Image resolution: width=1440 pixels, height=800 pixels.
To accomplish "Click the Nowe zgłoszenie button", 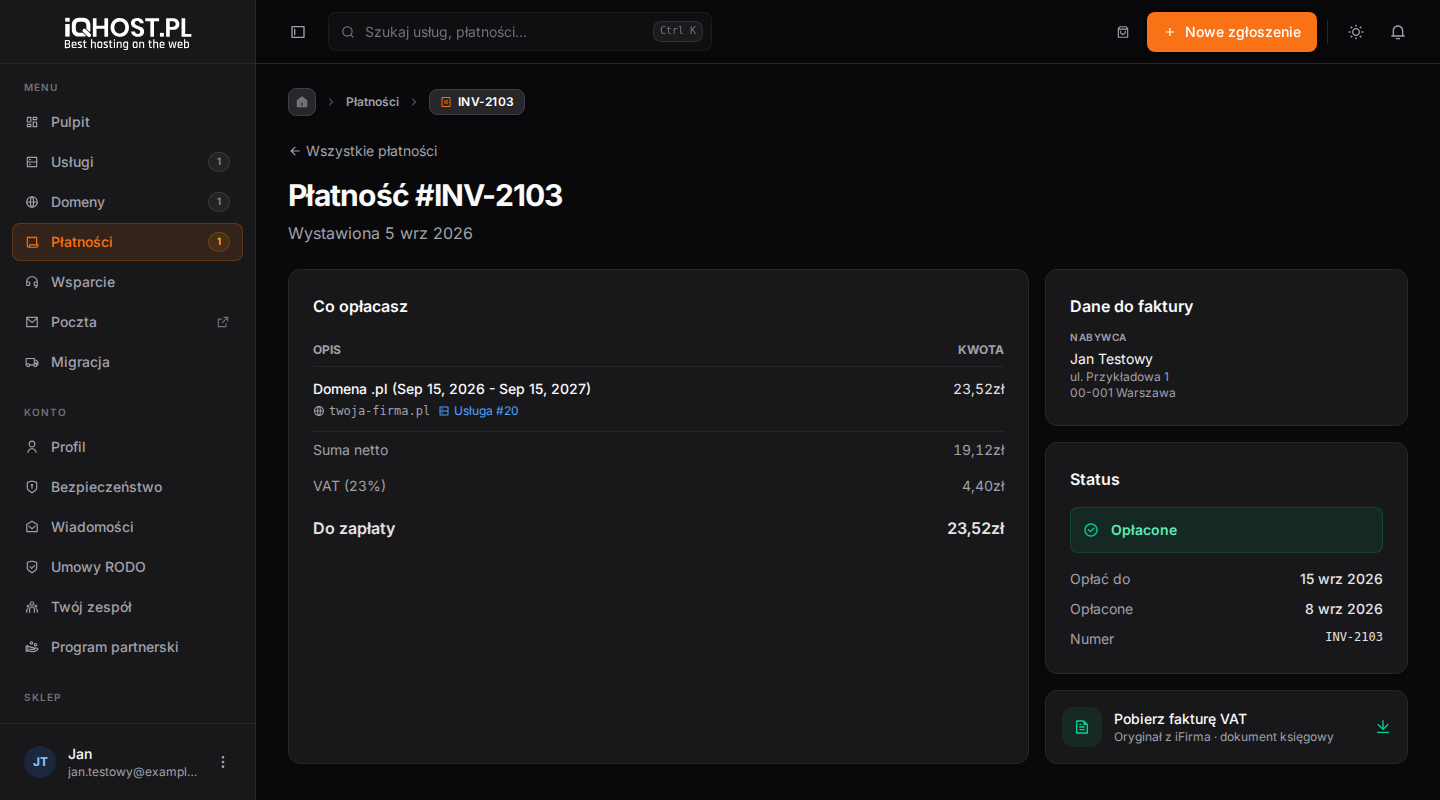I will [x=1232, y=32].
